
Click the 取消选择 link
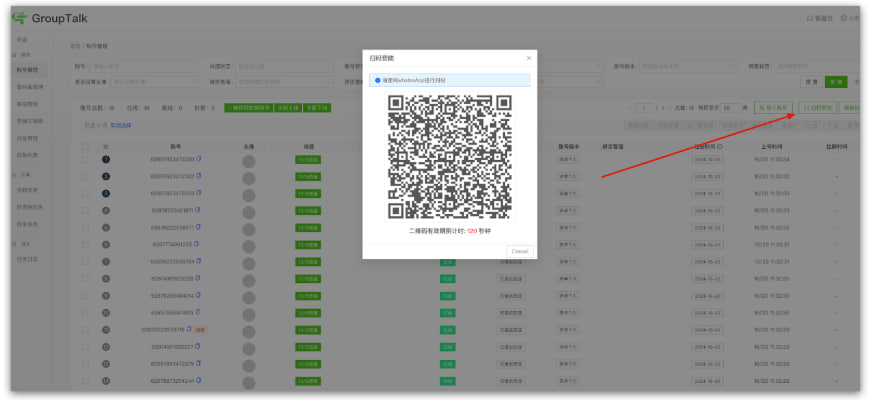coord(121,125)
